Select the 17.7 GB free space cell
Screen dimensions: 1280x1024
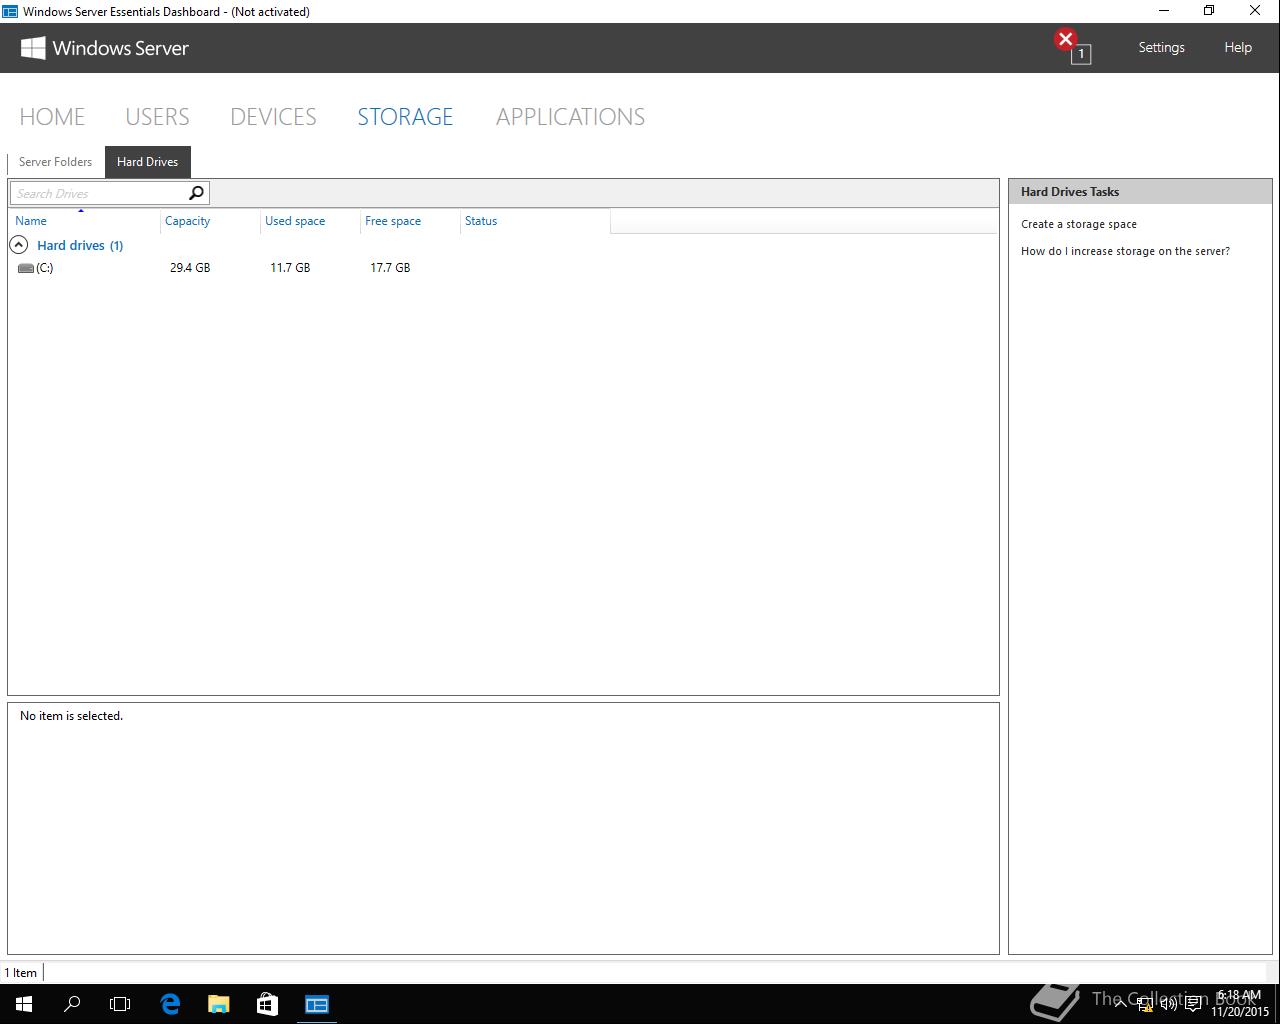(390, 268)
